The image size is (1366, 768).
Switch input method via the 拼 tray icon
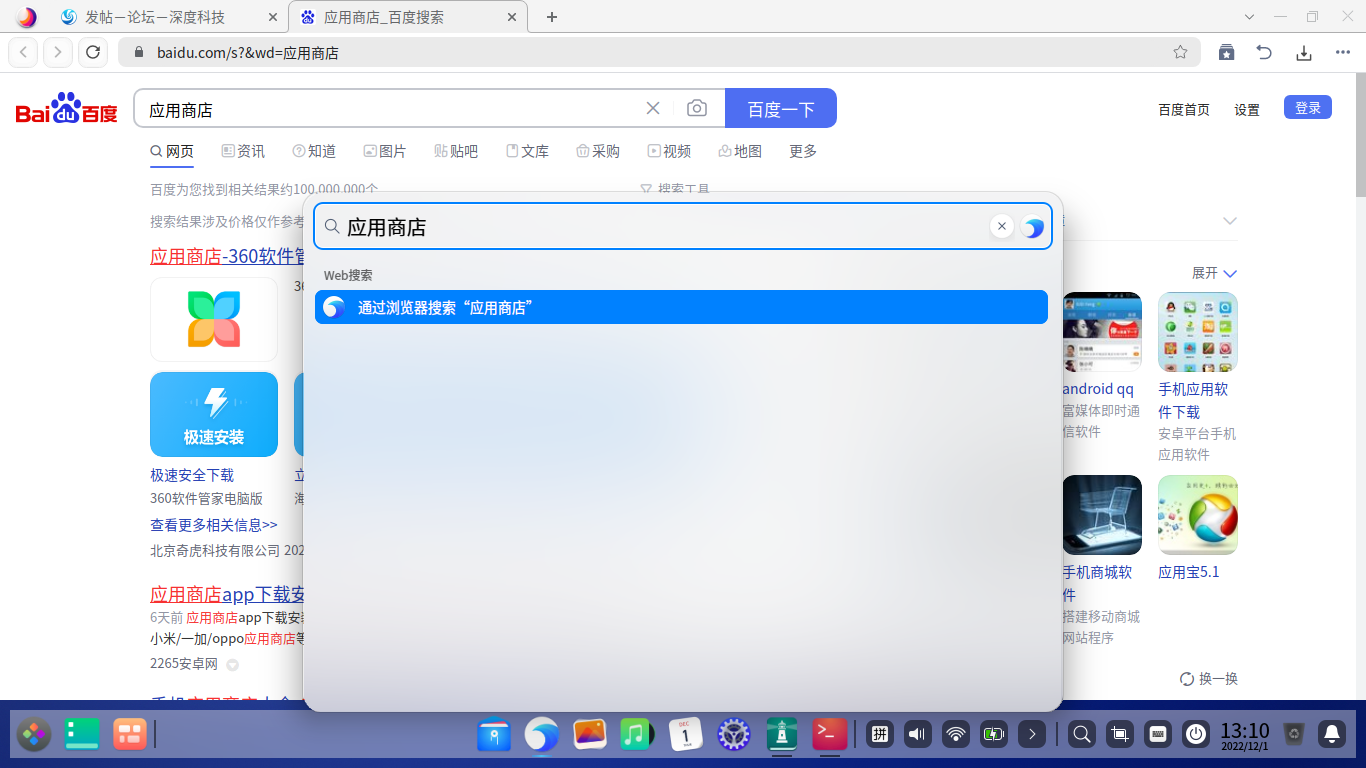click(880, 735)
